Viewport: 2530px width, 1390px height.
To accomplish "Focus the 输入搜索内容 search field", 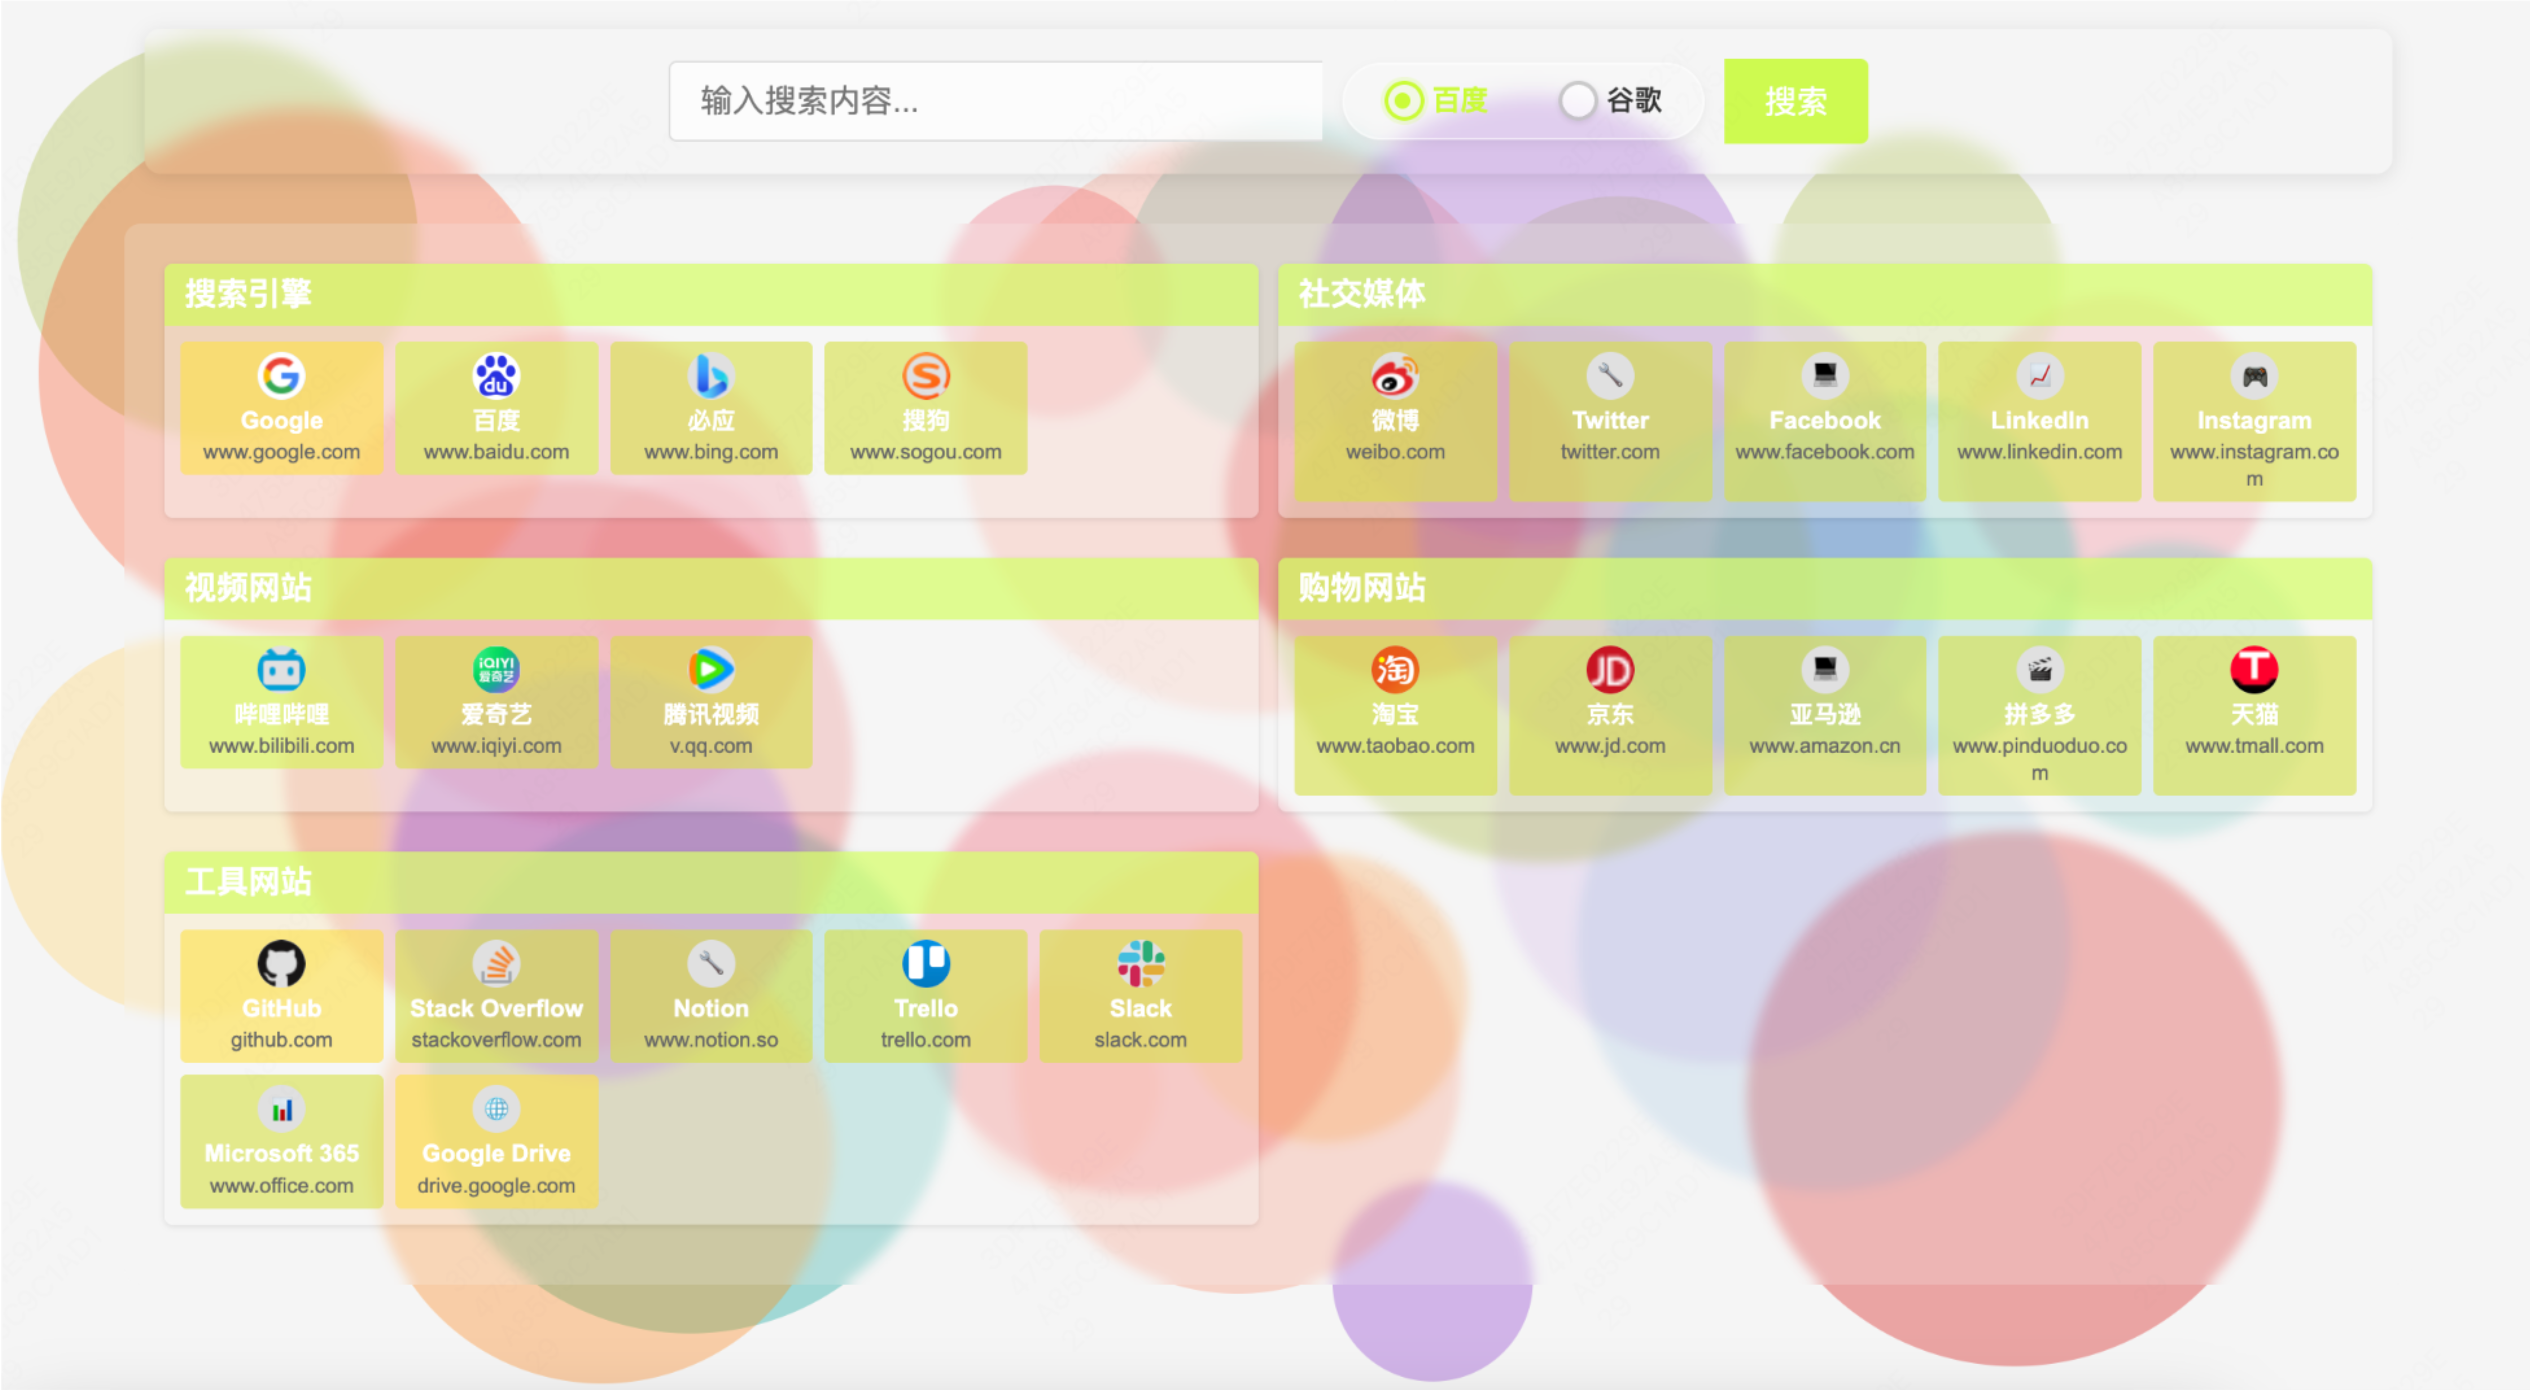I will click(x=995, y=101).
